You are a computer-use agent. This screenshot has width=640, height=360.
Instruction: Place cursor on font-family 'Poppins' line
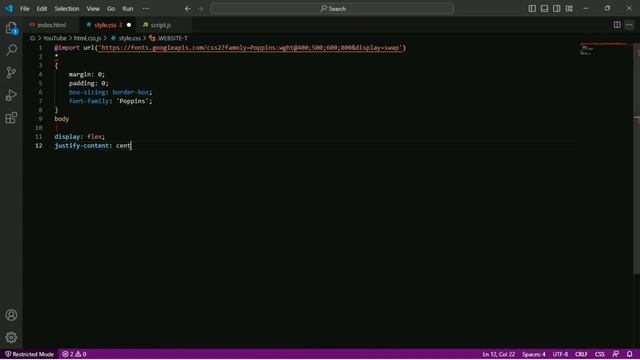click(x=110, y=101)
